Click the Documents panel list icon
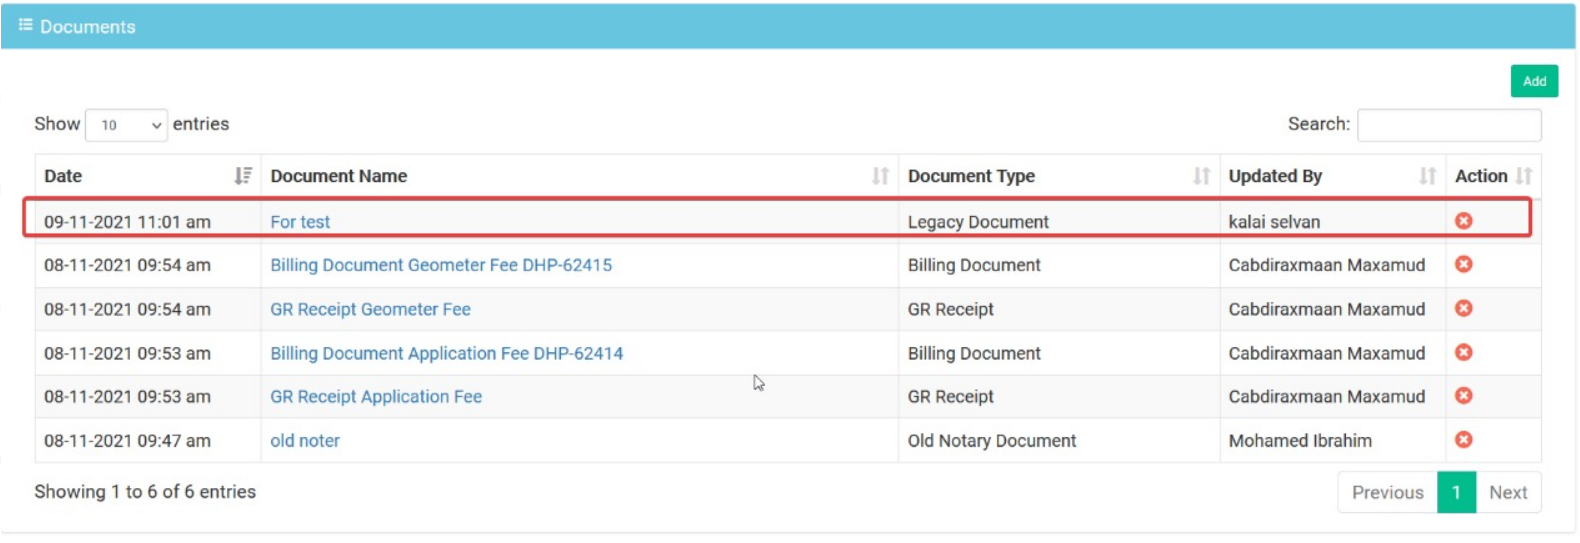 (x=26, y=25)
